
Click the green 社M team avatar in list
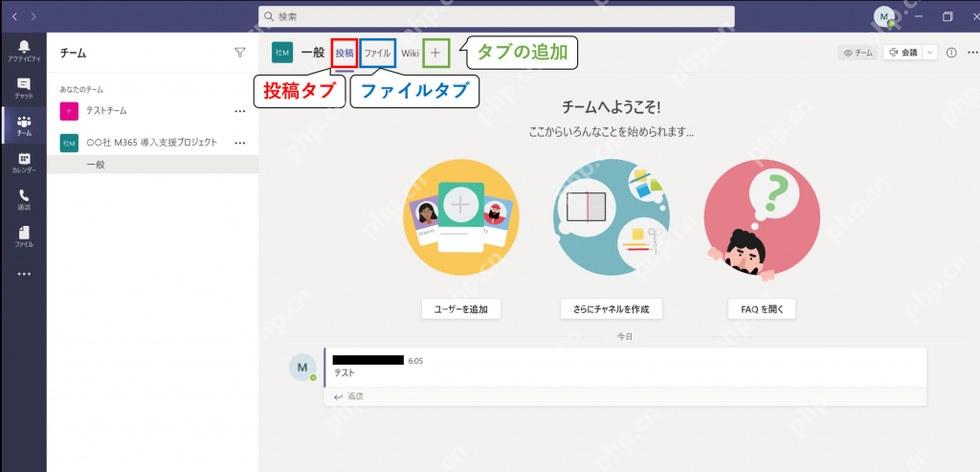tap(69, 143)
